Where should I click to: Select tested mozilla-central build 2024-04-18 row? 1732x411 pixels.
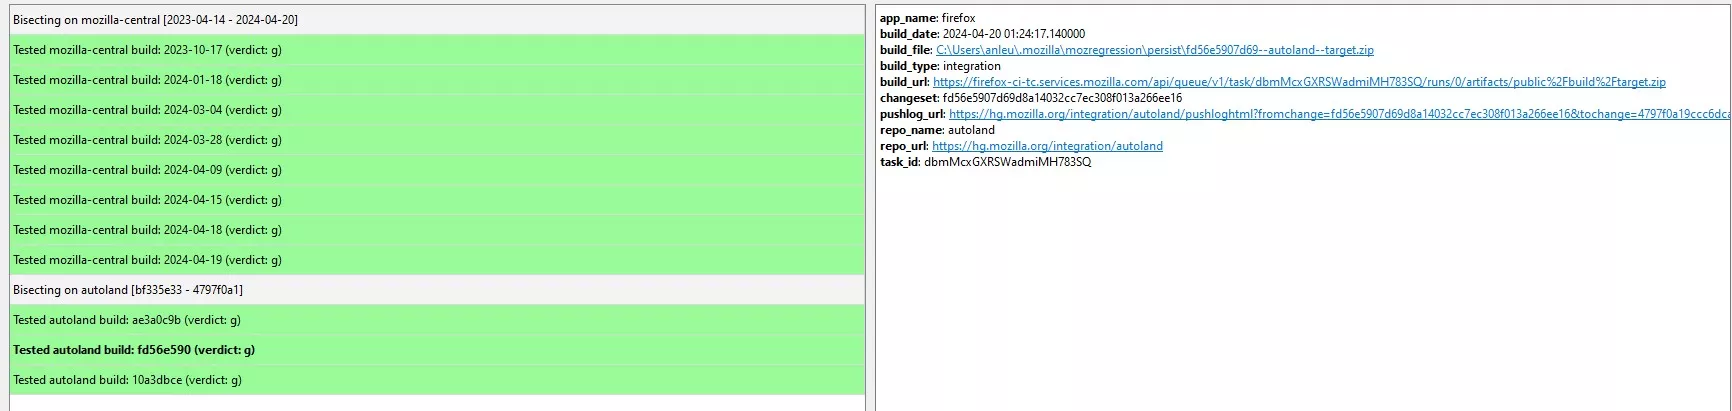click(437, 230)
